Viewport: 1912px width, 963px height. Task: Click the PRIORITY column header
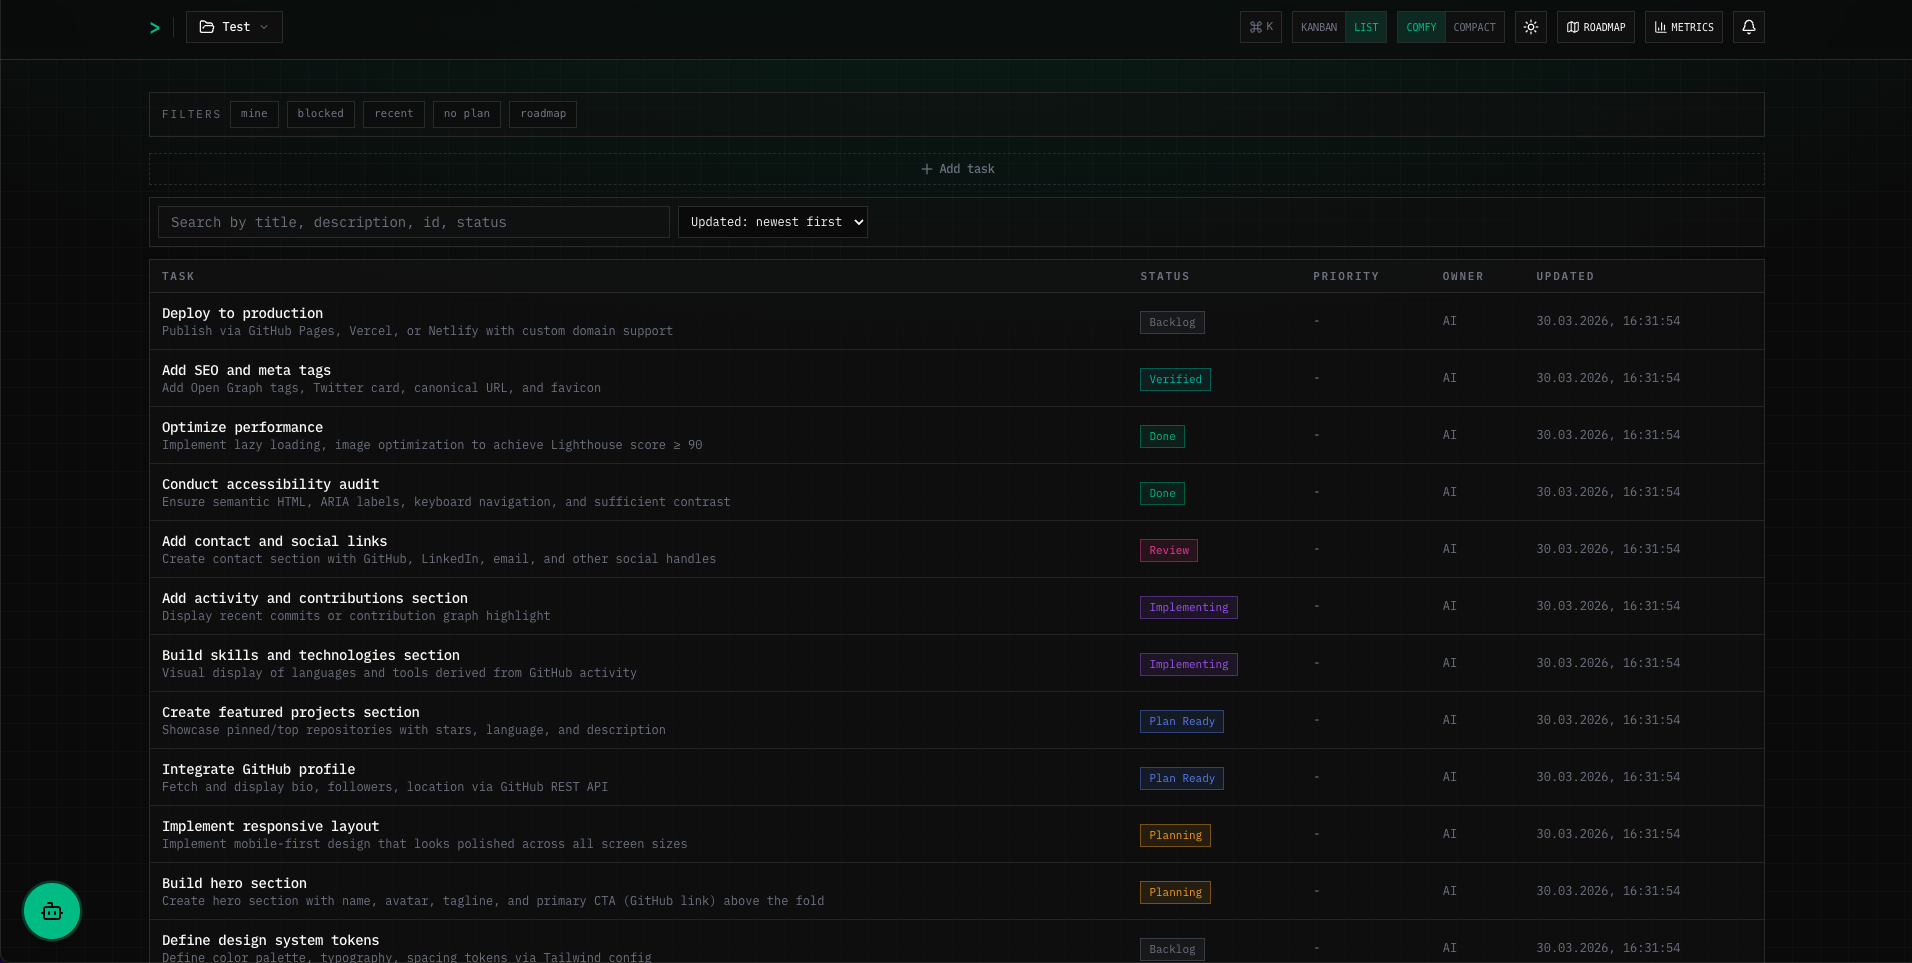coord(1346,276)
